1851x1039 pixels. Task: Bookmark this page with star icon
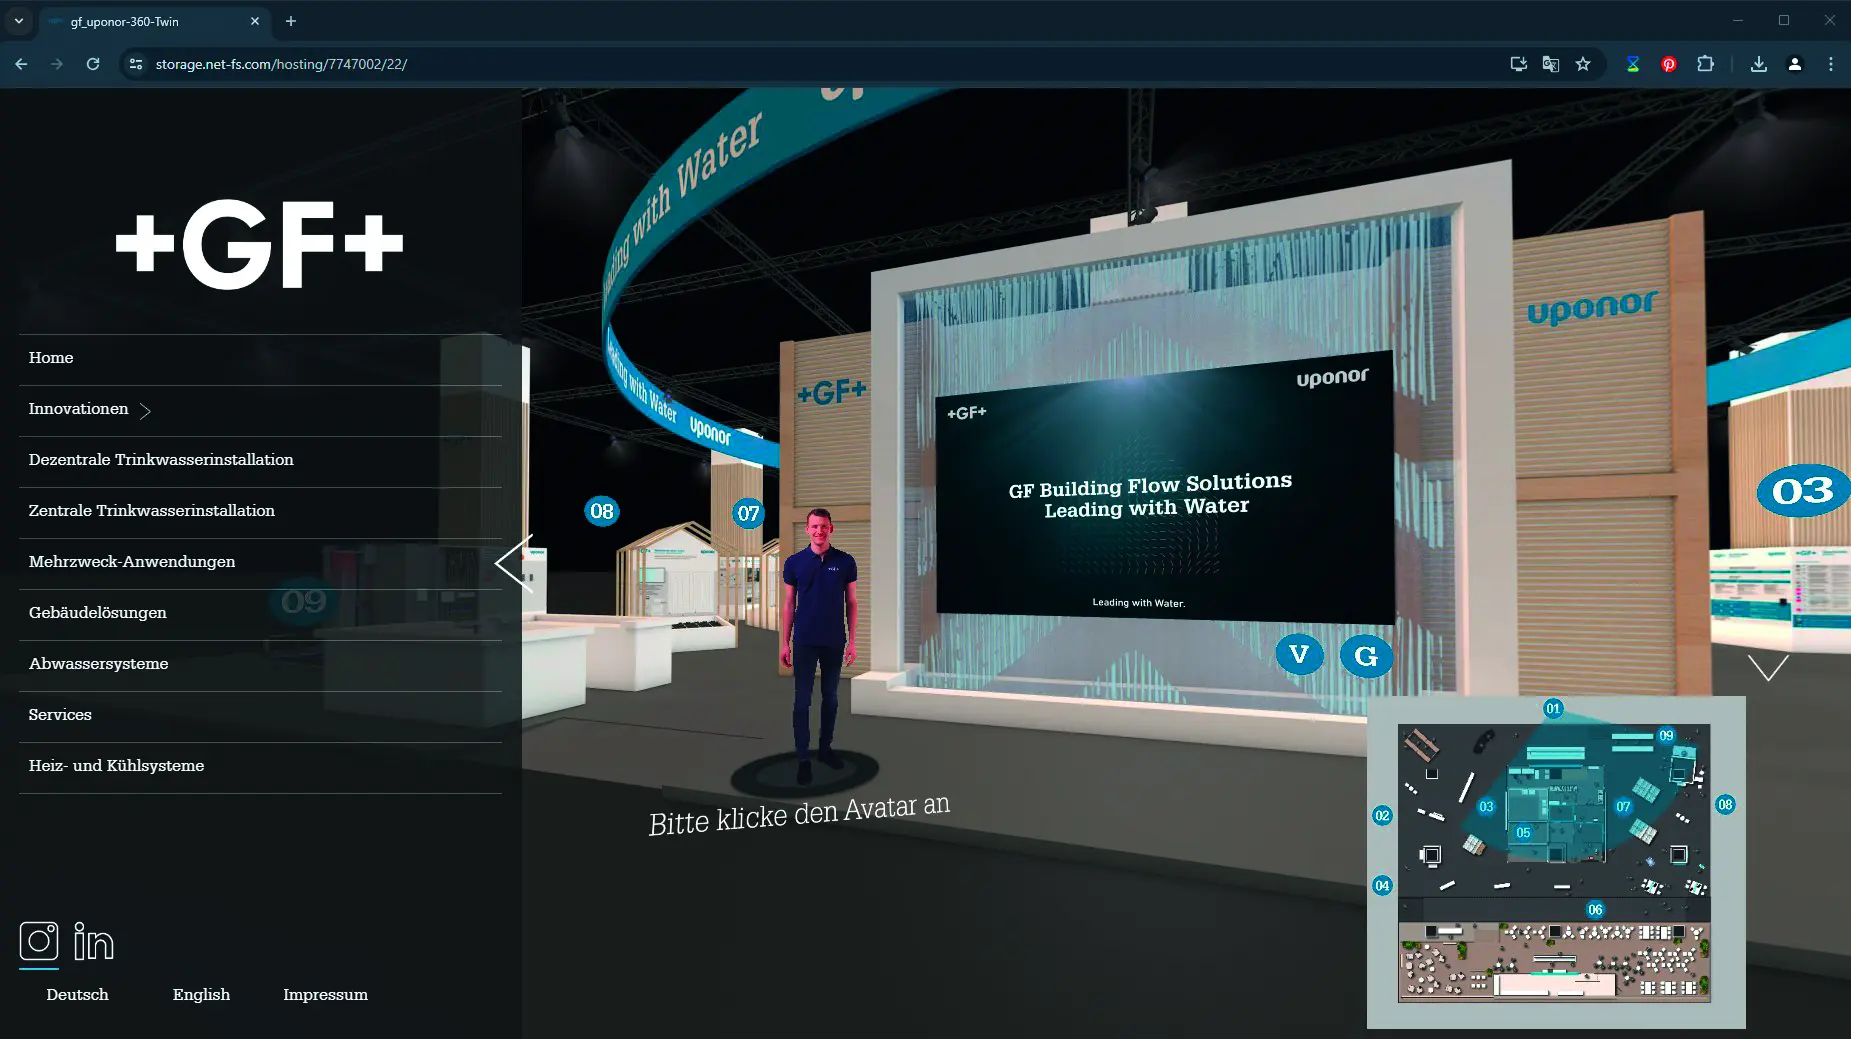(x=1583, y=64)
